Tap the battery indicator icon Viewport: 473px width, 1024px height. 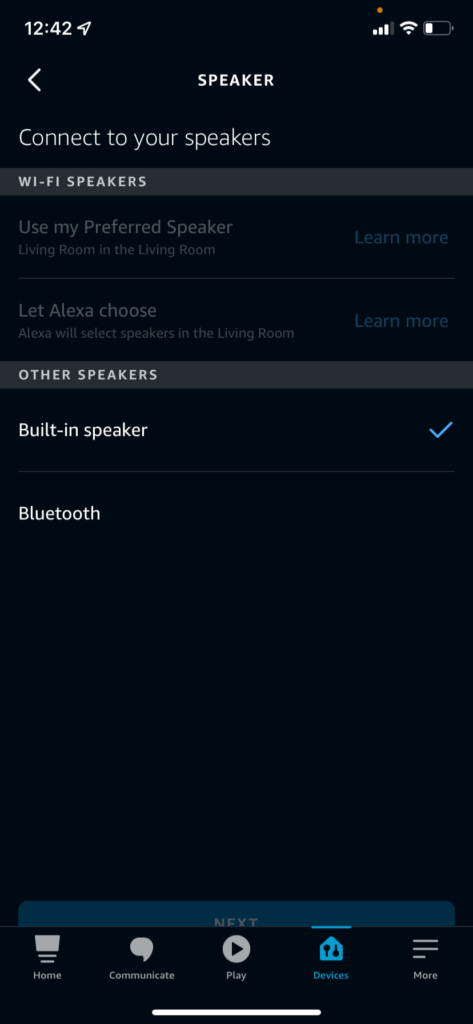(x=438, y=28)
